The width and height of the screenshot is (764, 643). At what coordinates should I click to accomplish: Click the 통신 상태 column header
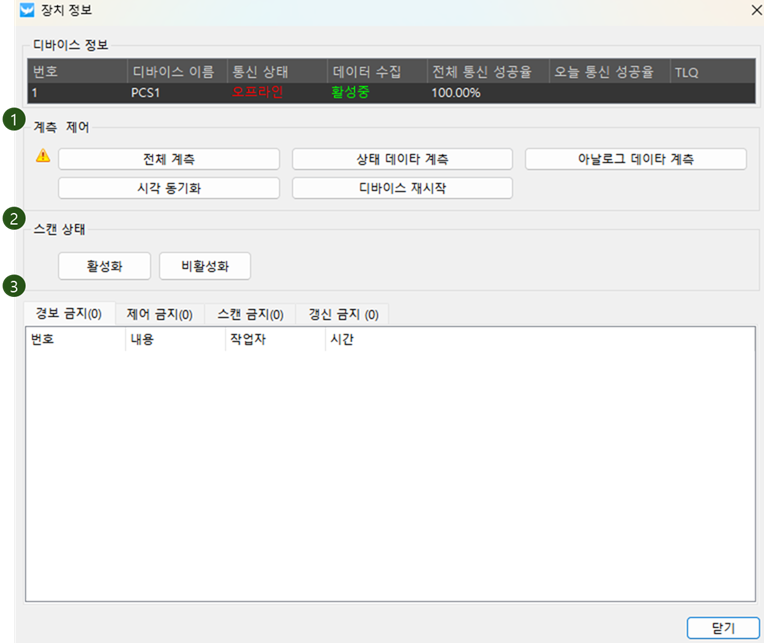[x=260, y=73]
